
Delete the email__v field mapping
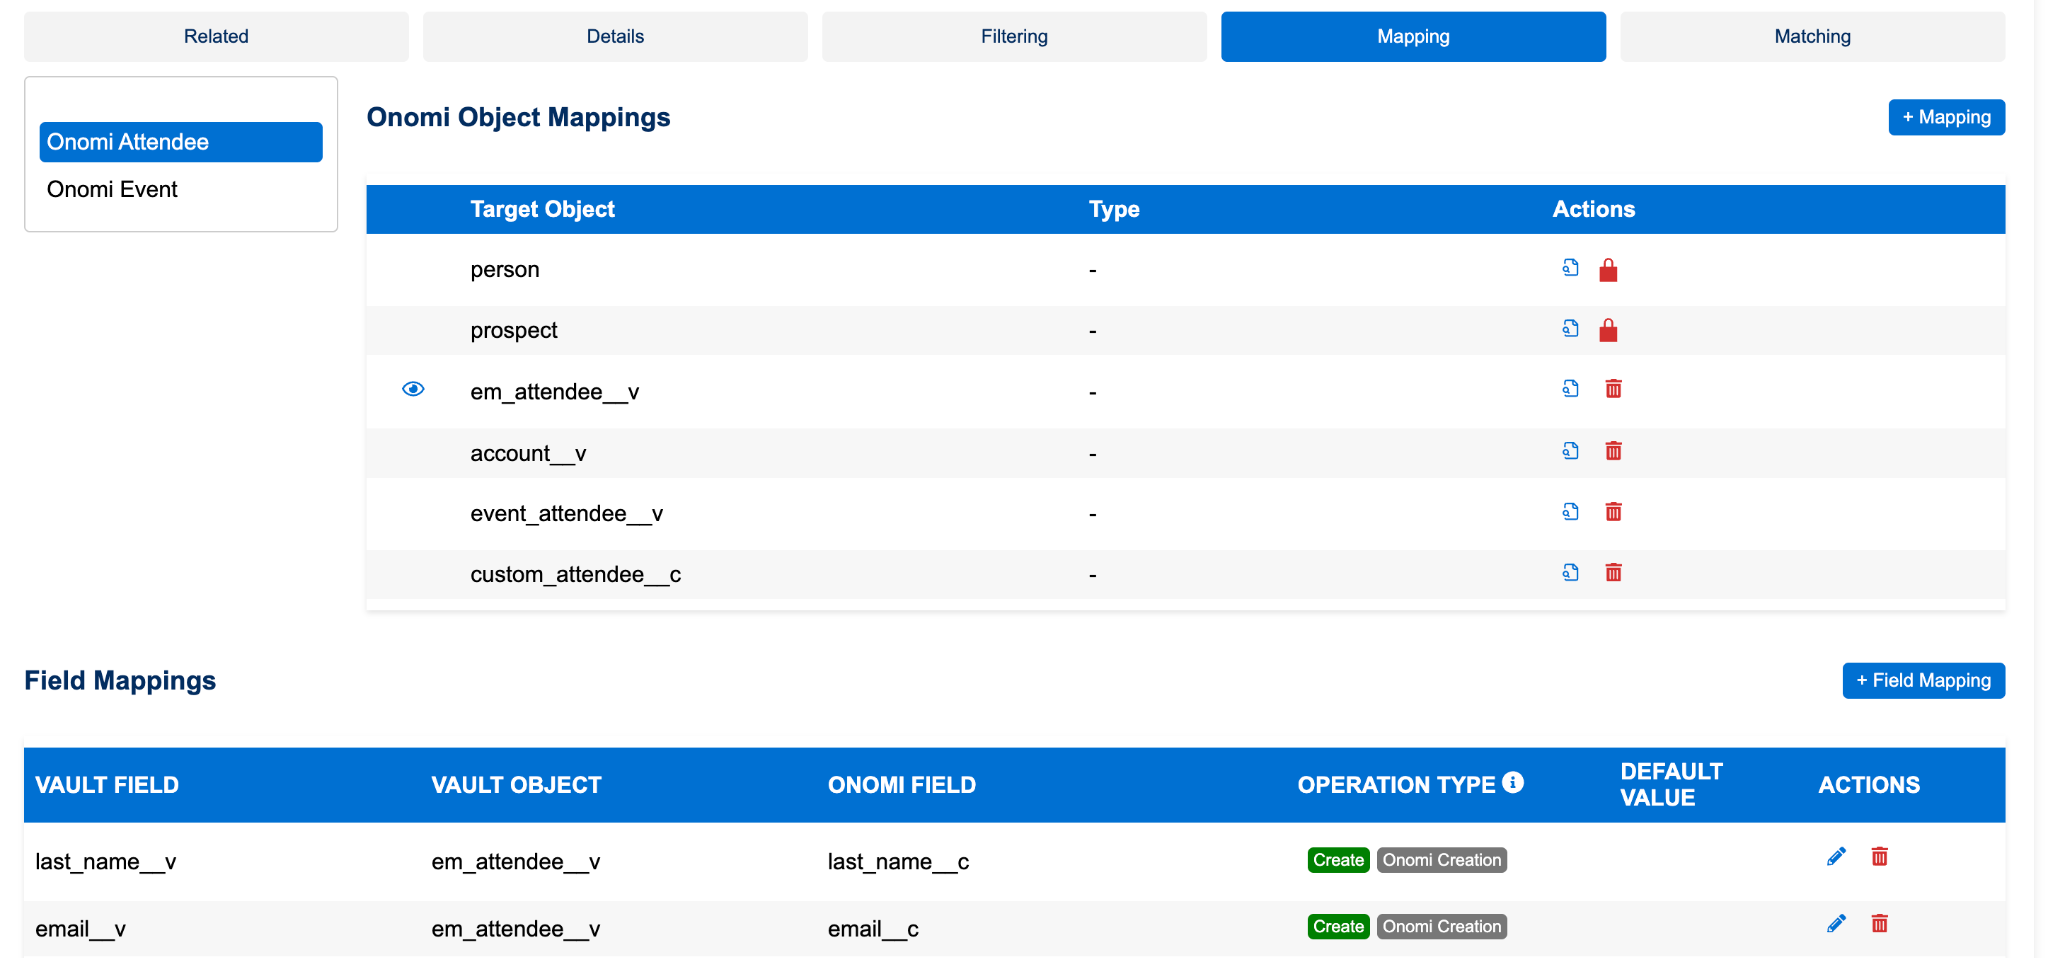click(1879, 924)
